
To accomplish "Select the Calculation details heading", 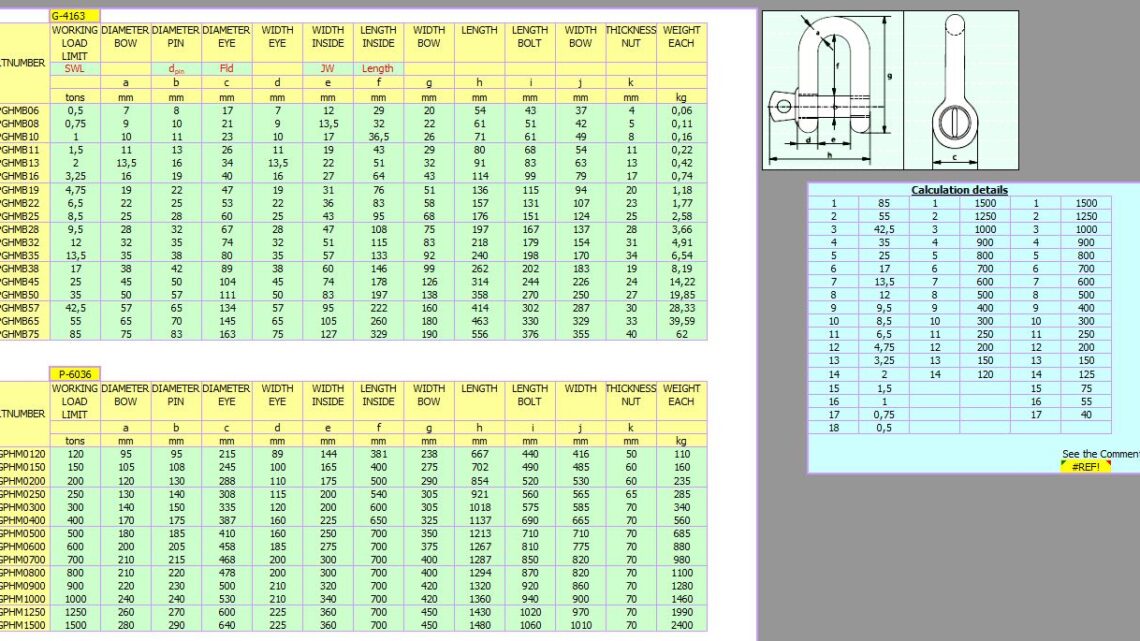I will pyautogui.click(x=959, y=190).
